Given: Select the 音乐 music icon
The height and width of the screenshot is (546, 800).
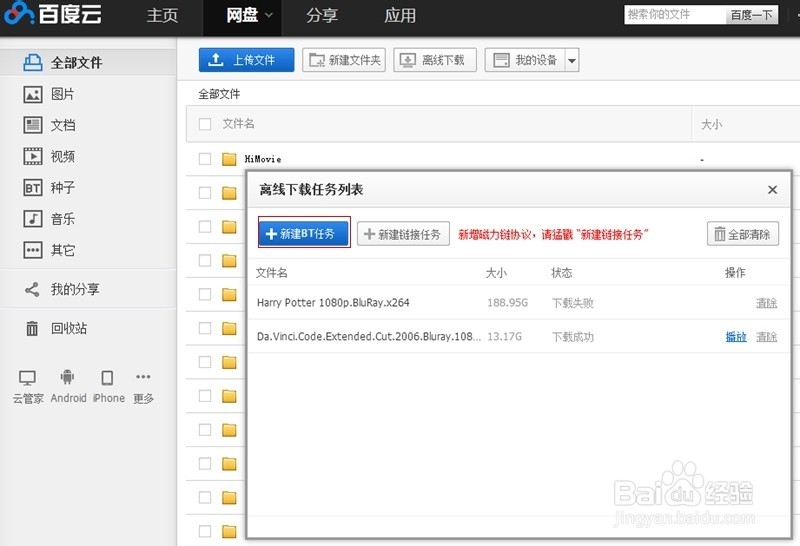Looking at the screenshot, I should [x=33, y=219].
